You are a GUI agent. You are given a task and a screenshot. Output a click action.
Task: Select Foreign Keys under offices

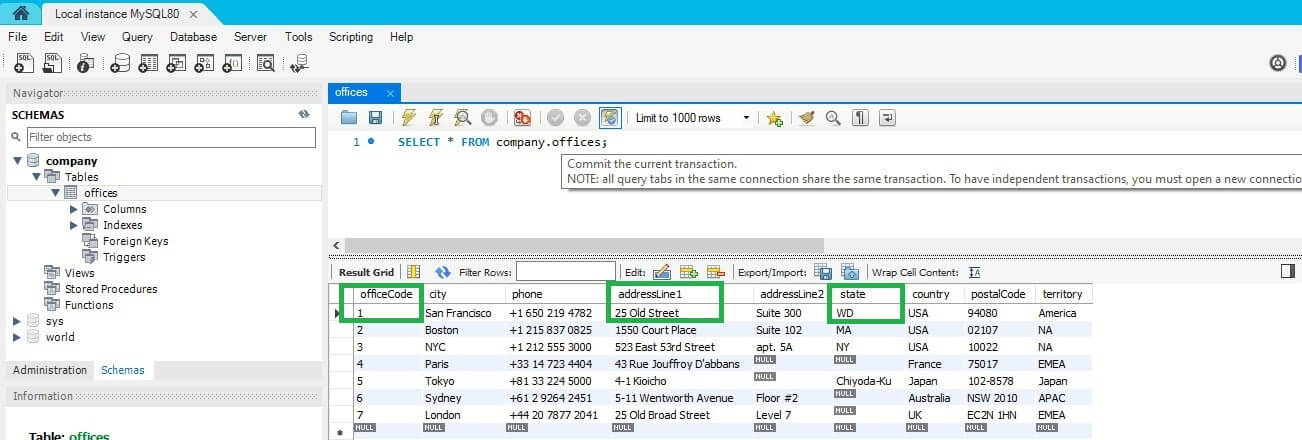(x=135, y=241)
